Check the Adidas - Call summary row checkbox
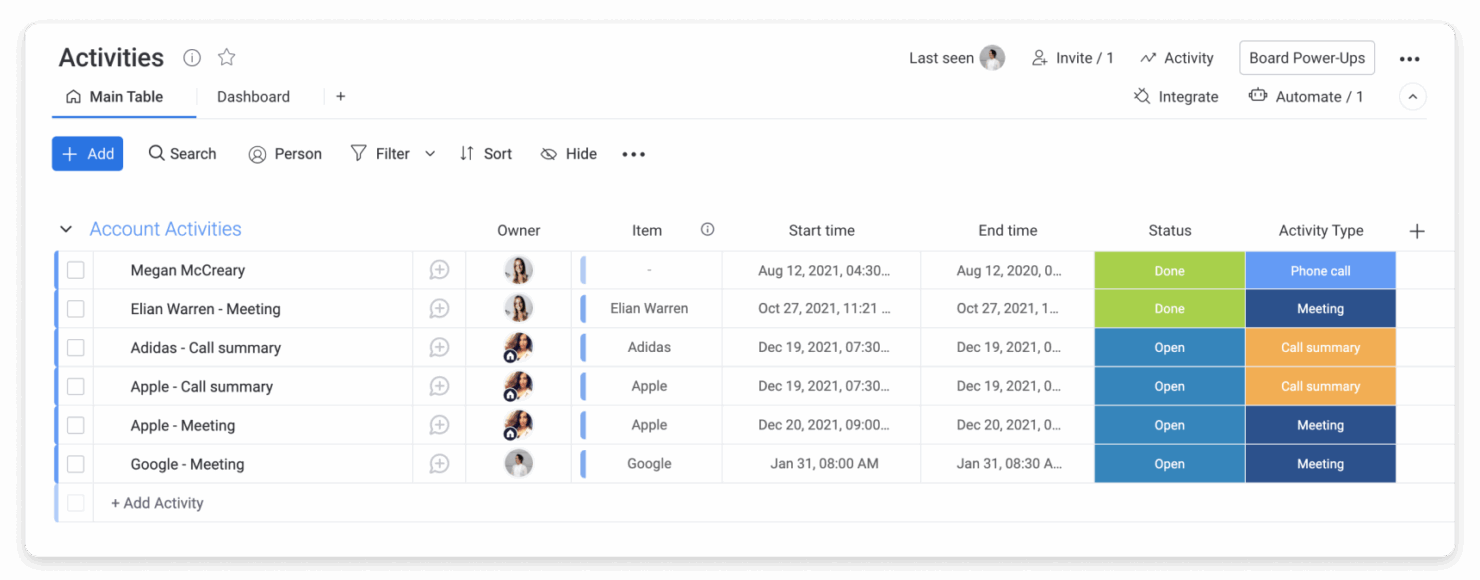 [x=75, y=347]
